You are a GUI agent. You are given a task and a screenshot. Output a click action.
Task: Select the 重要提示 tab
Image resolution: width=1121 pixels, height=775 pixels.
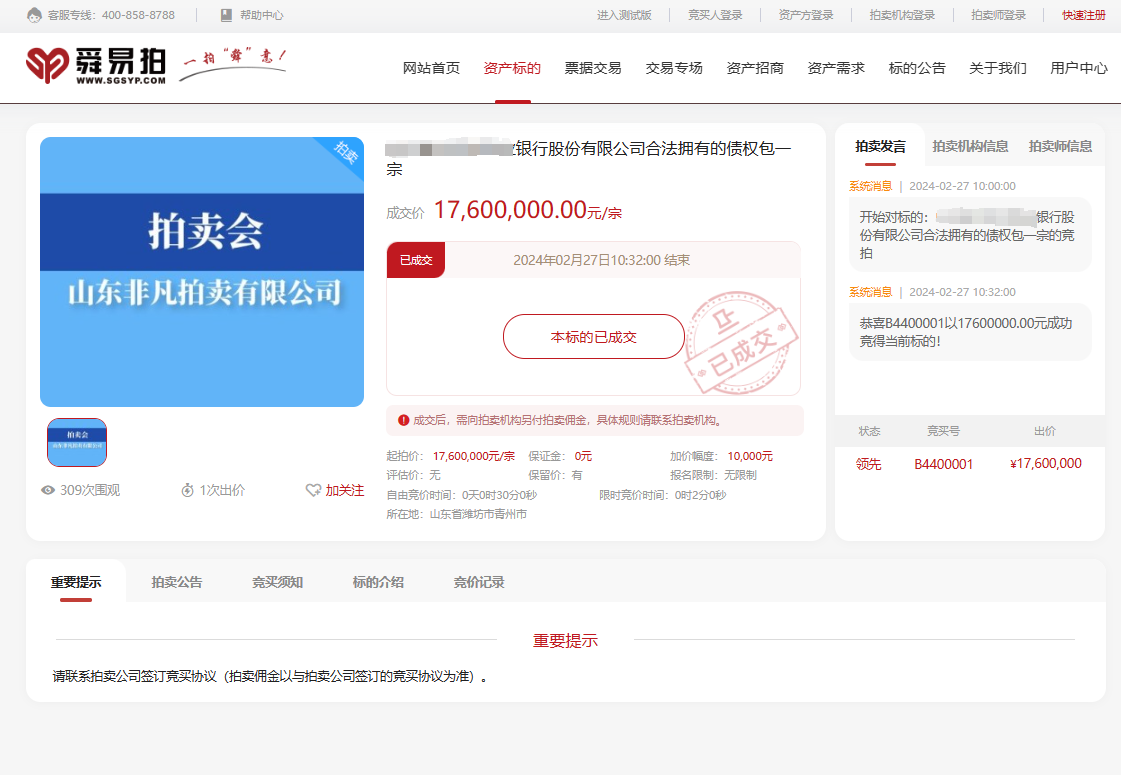[76, 583]
